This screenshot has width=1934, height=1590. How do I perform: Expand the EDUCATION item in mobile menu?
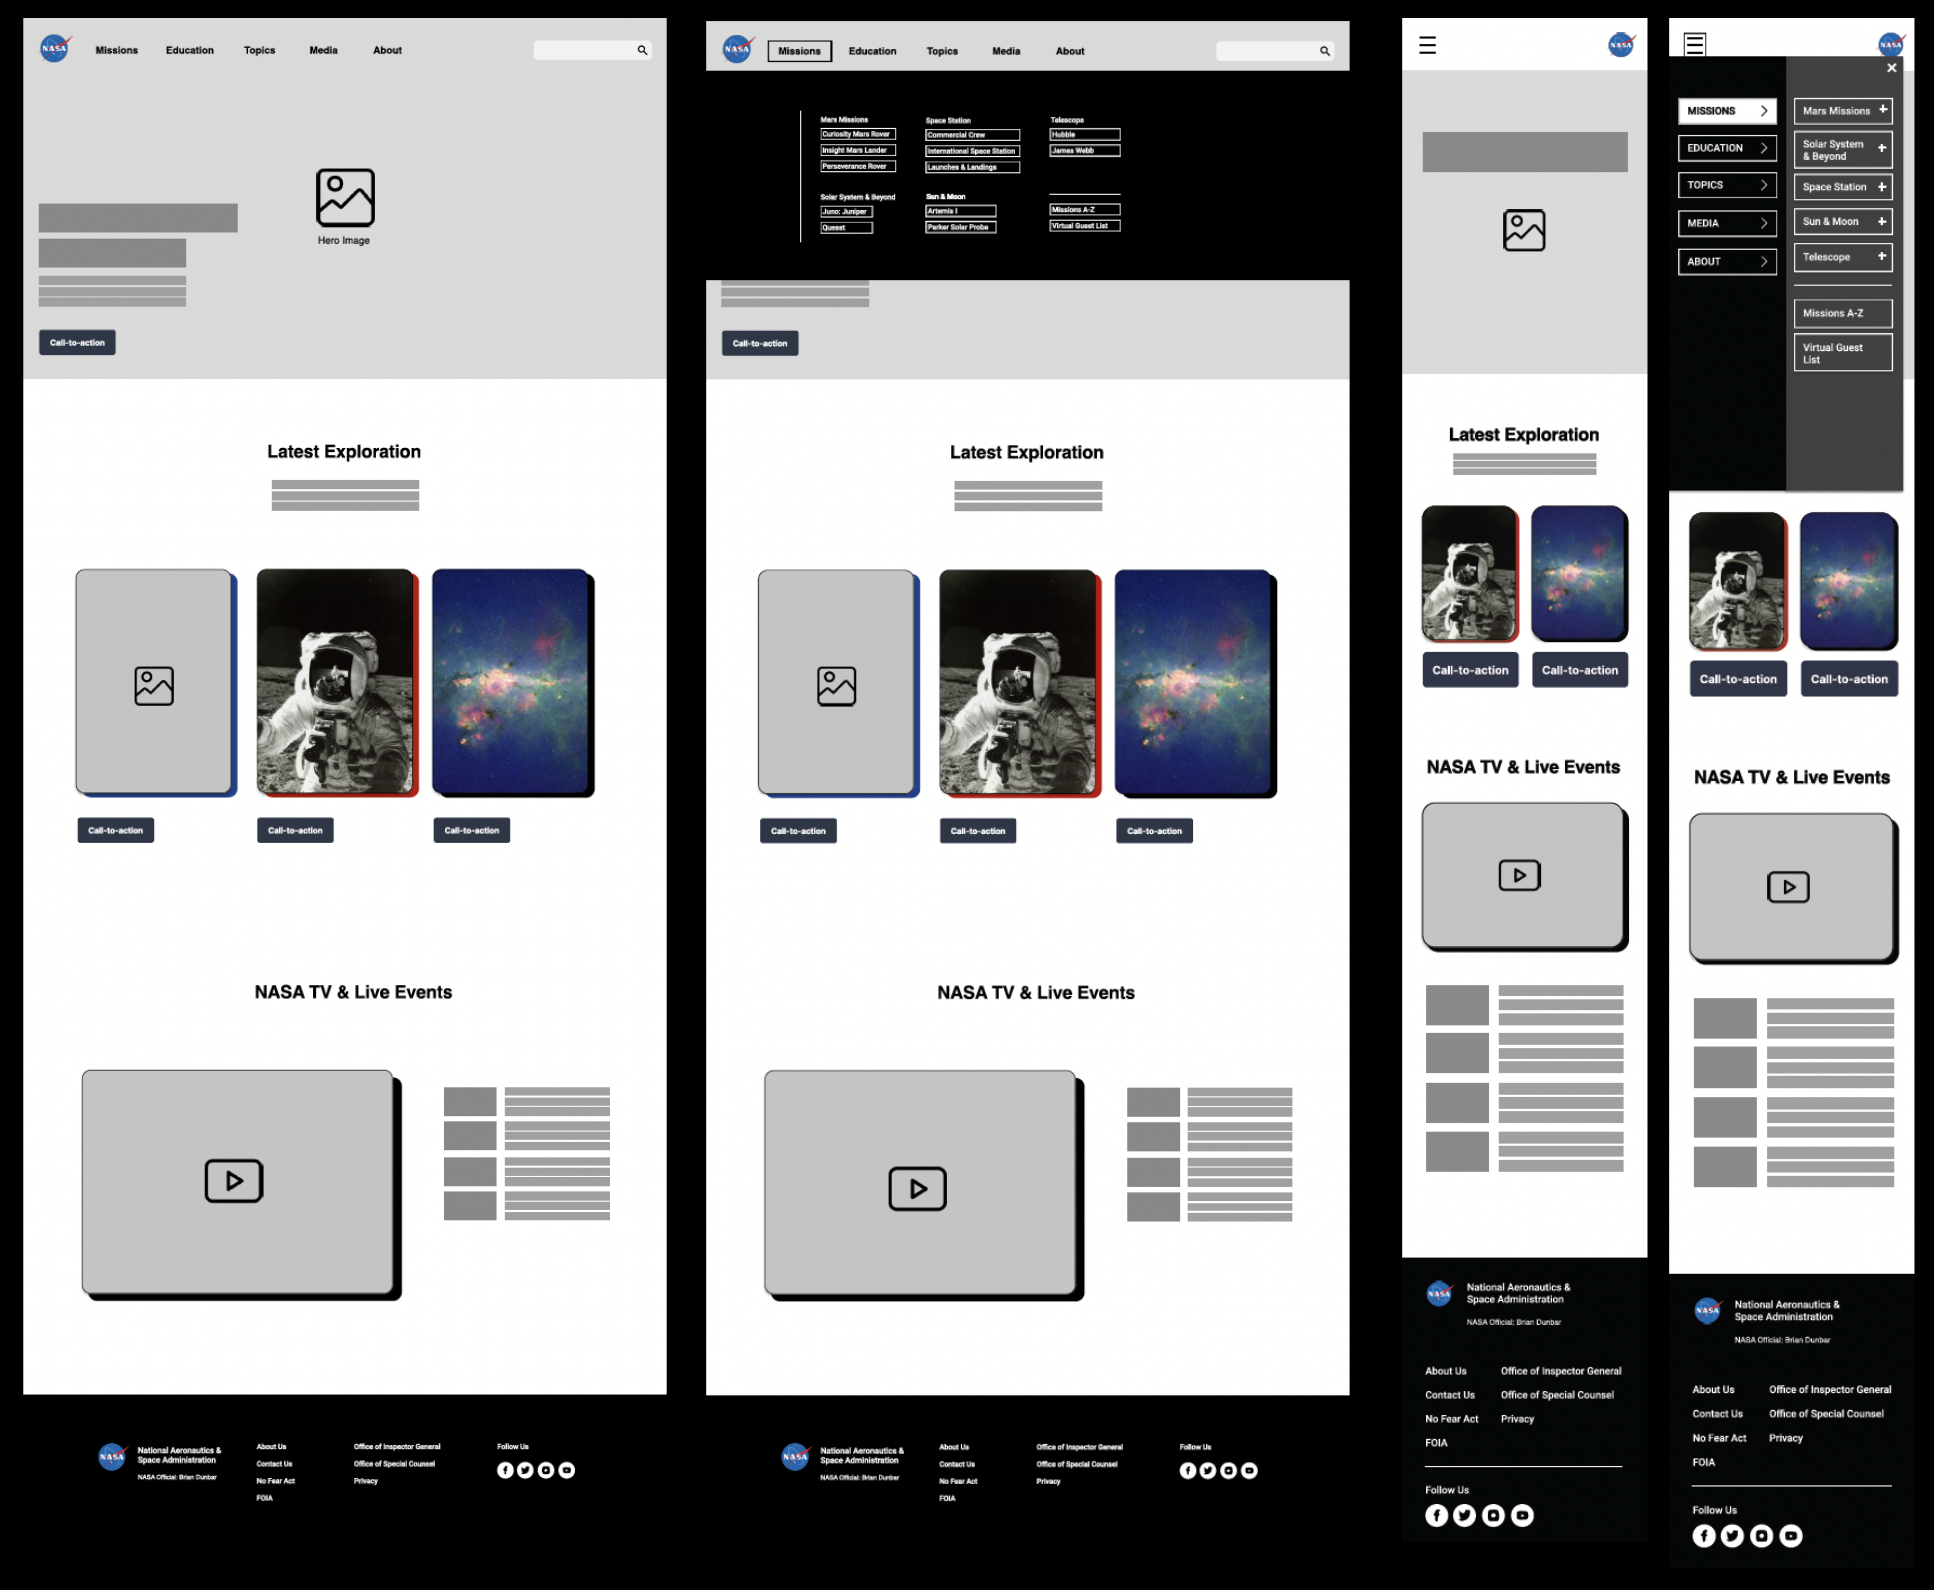tap(1764, 148)
